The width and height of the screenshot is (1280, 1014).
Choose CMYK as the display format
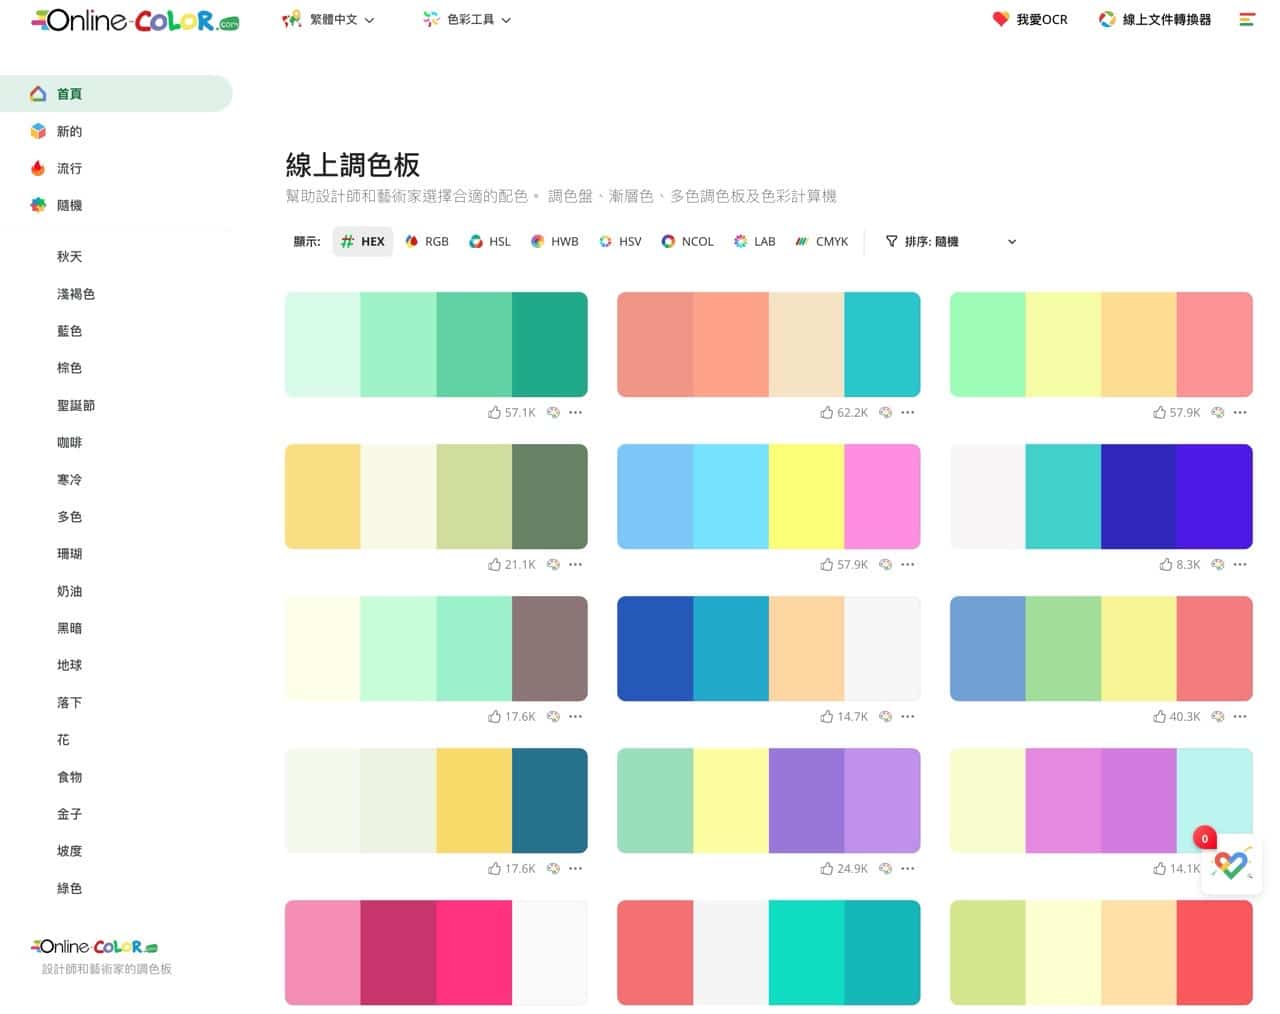821,241
